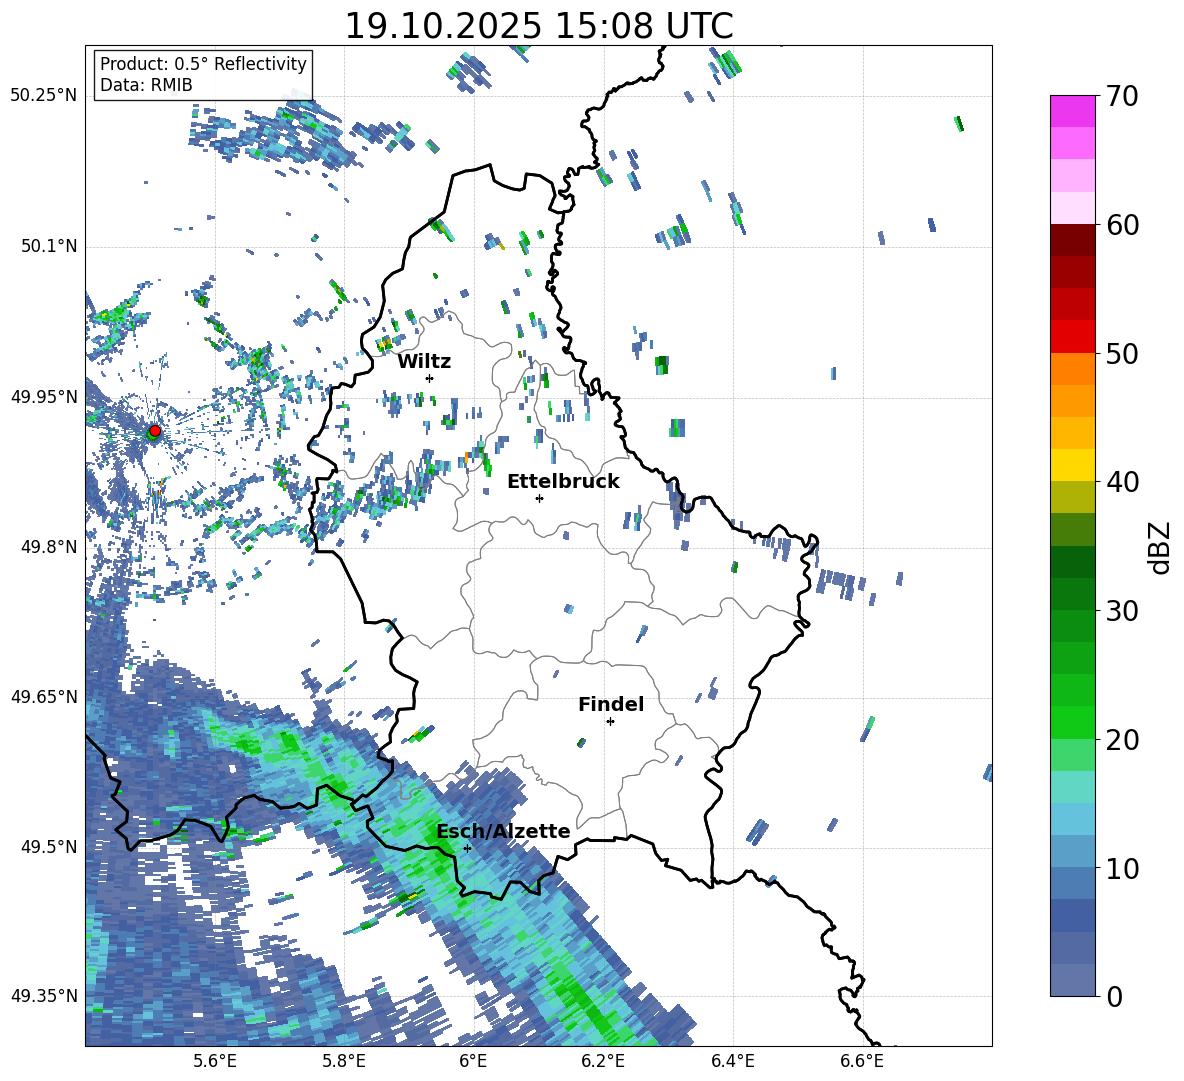1184x1081 pixels.
Task: Click the 49.35°N latitude label
Action: point(44,996)
